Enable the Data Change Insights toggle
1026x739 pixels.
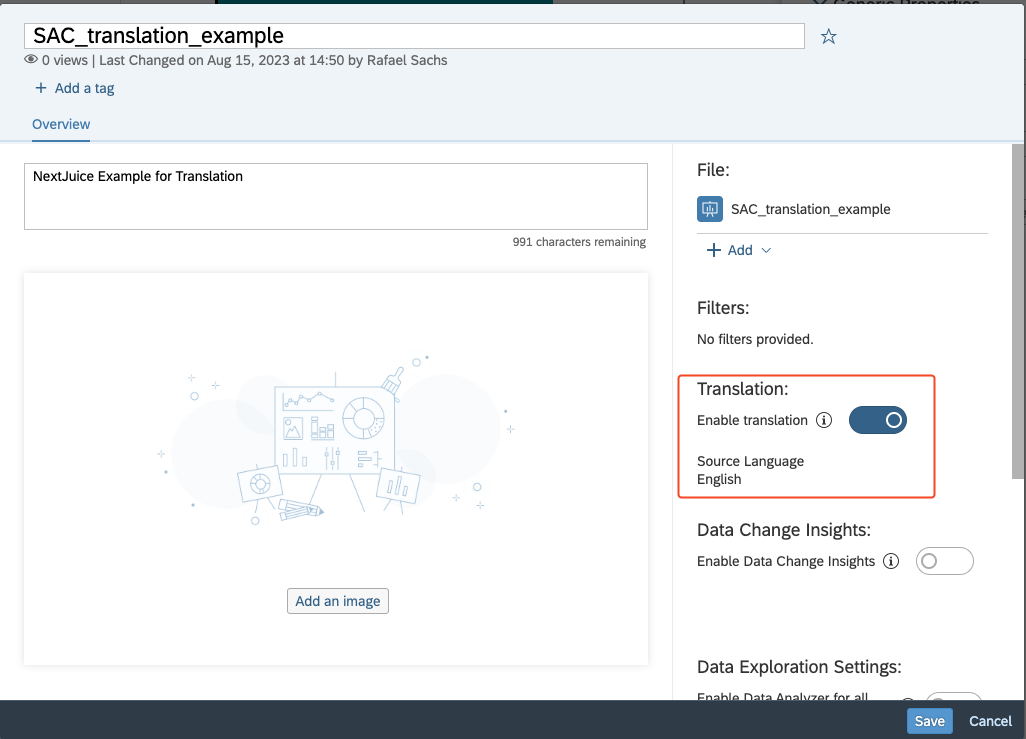[944, 561]
